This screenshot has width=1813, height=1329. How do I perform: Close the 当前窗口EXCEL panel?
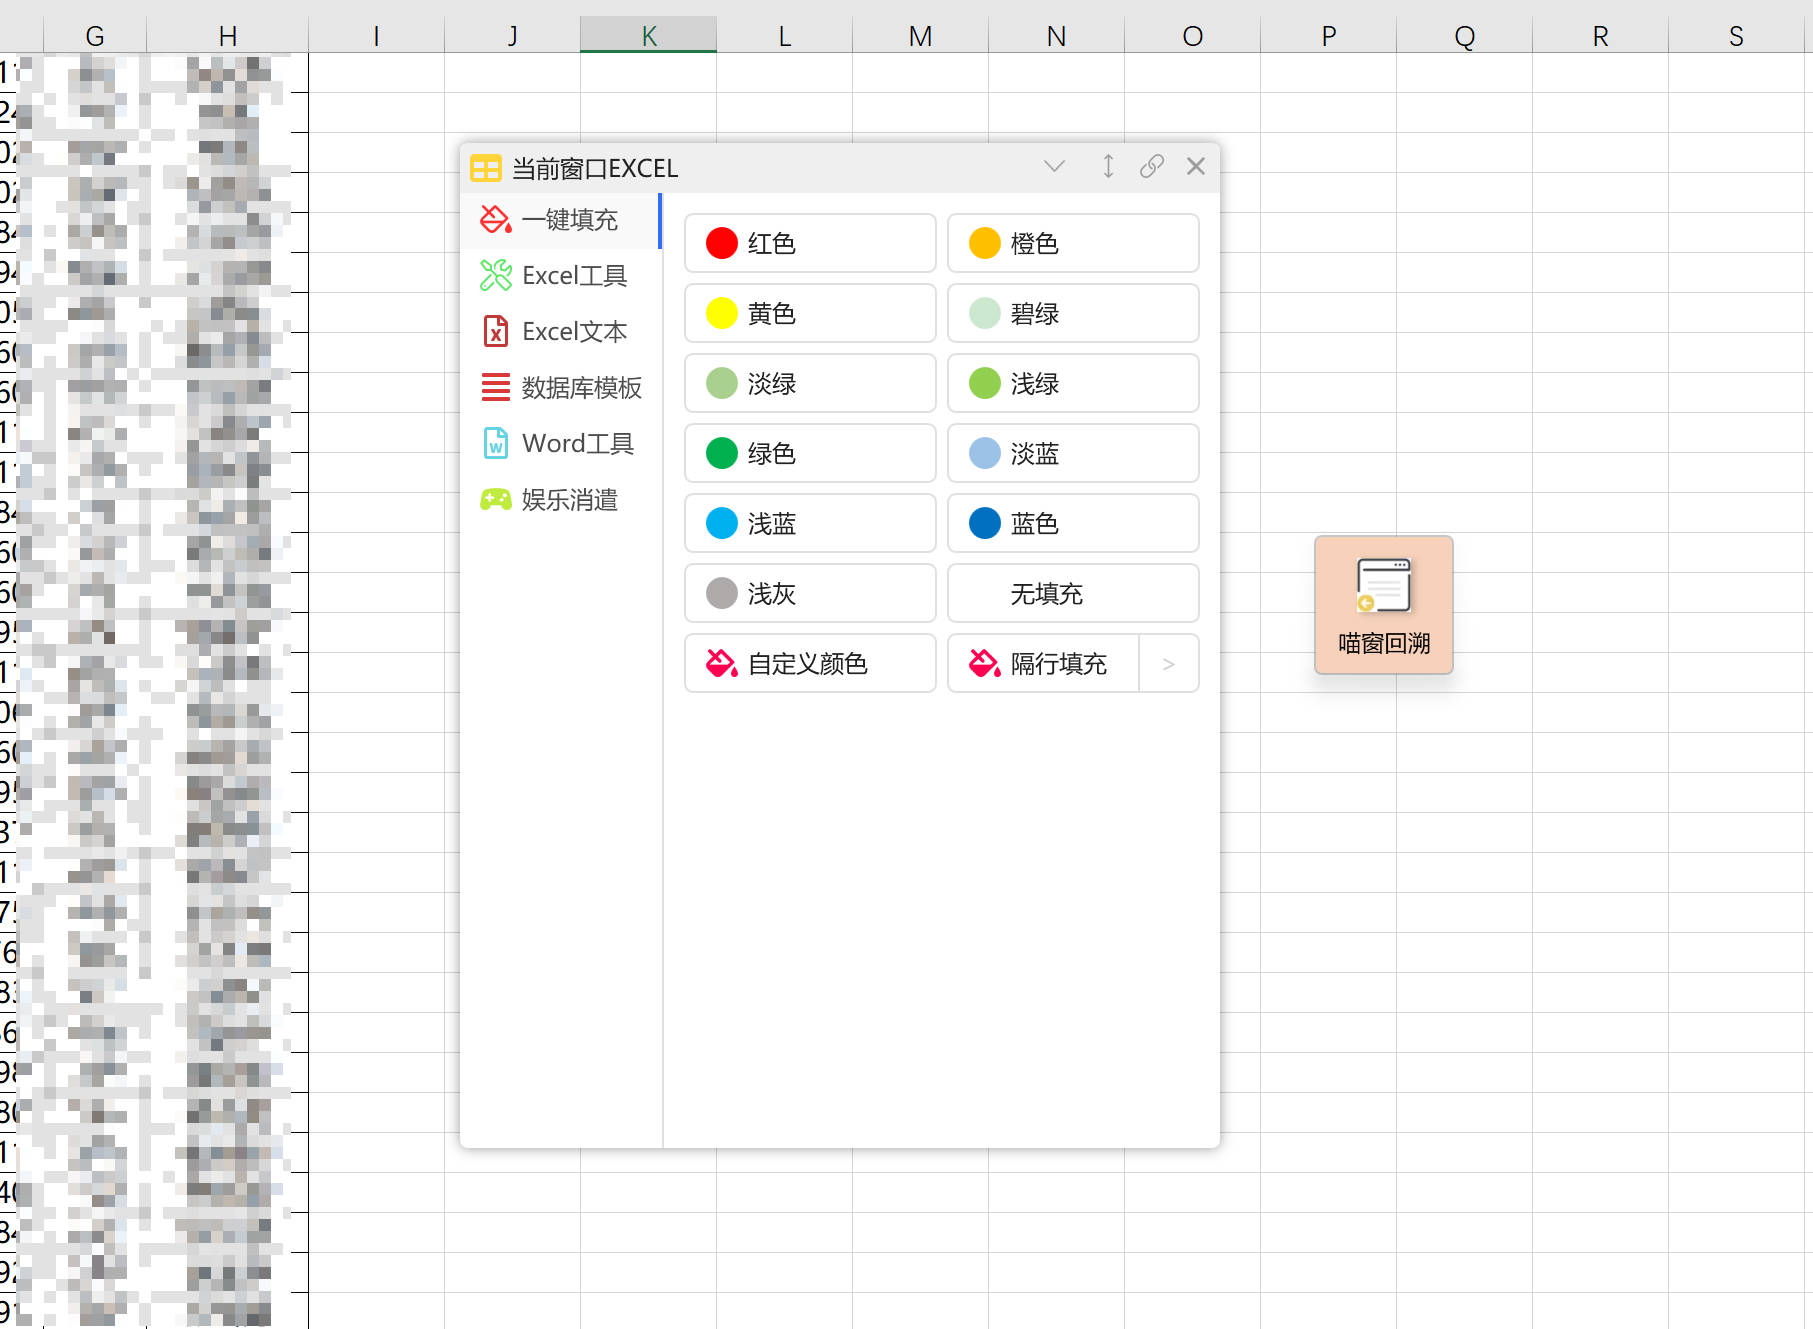(x=1196, y=166)
